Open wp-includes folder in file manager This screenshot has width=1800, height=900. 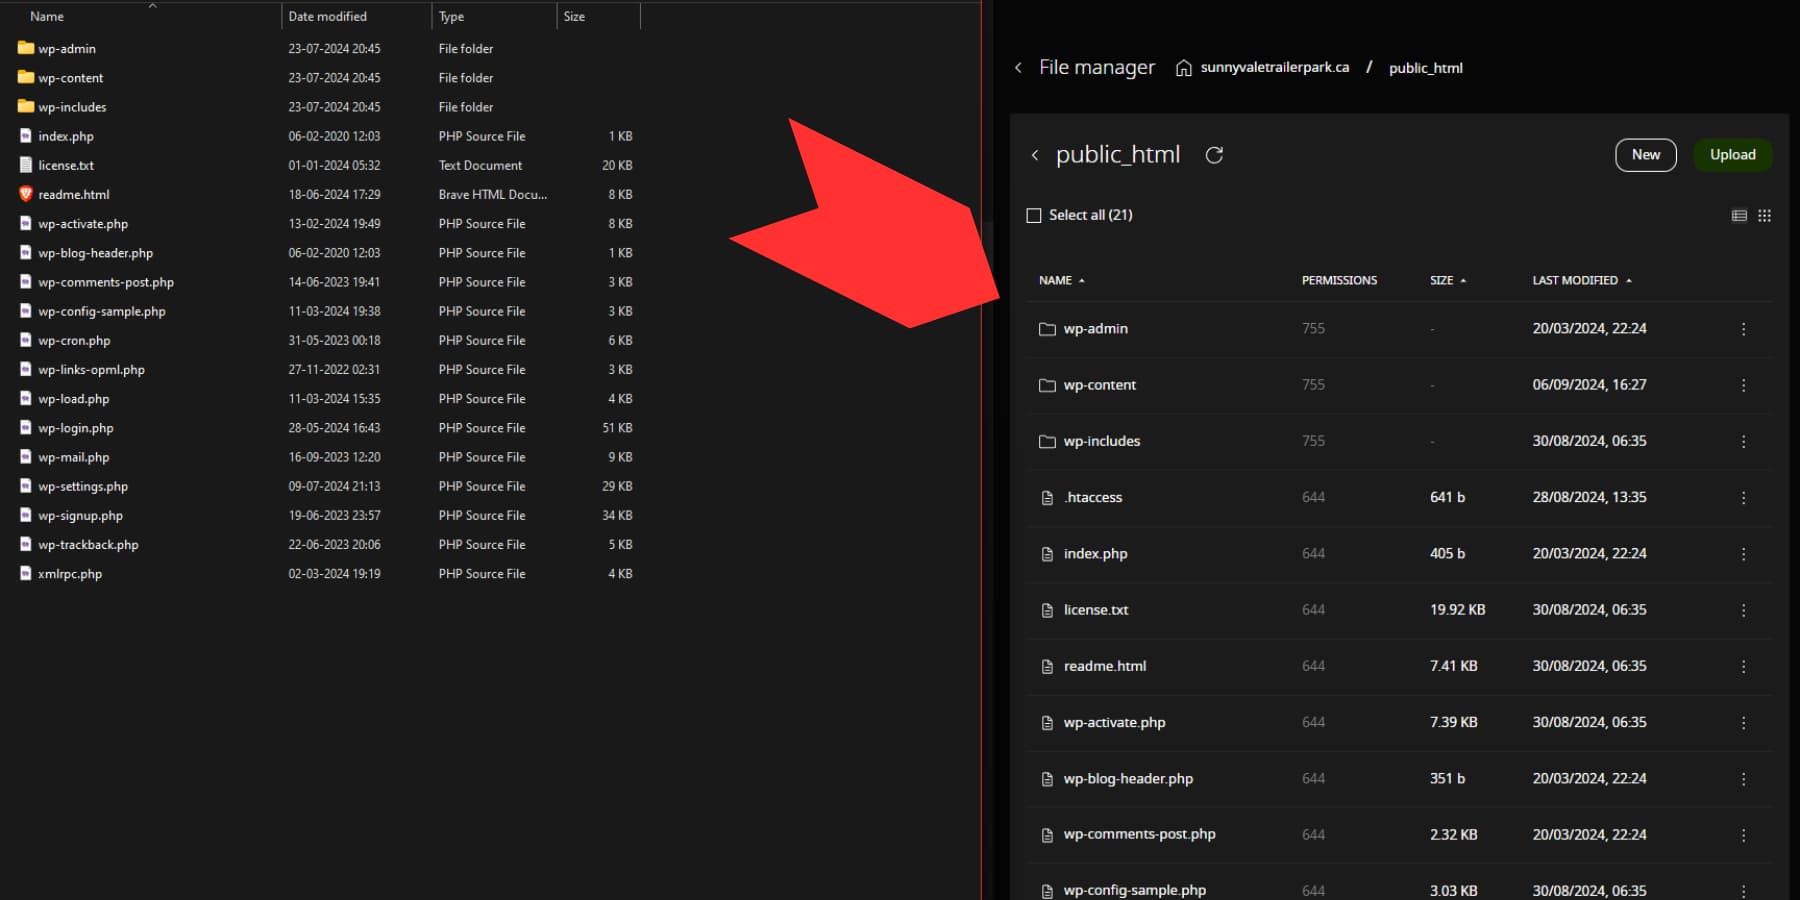[1102, 441]
